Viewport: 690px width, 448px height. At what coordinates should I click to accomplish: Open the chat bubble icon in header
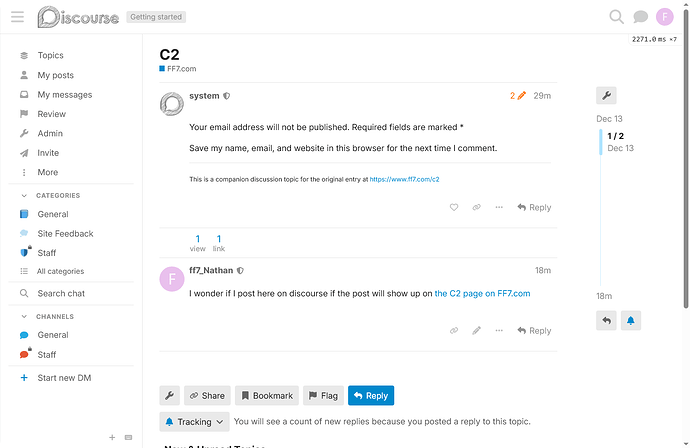pyautogui.click(x=640, y=17)
